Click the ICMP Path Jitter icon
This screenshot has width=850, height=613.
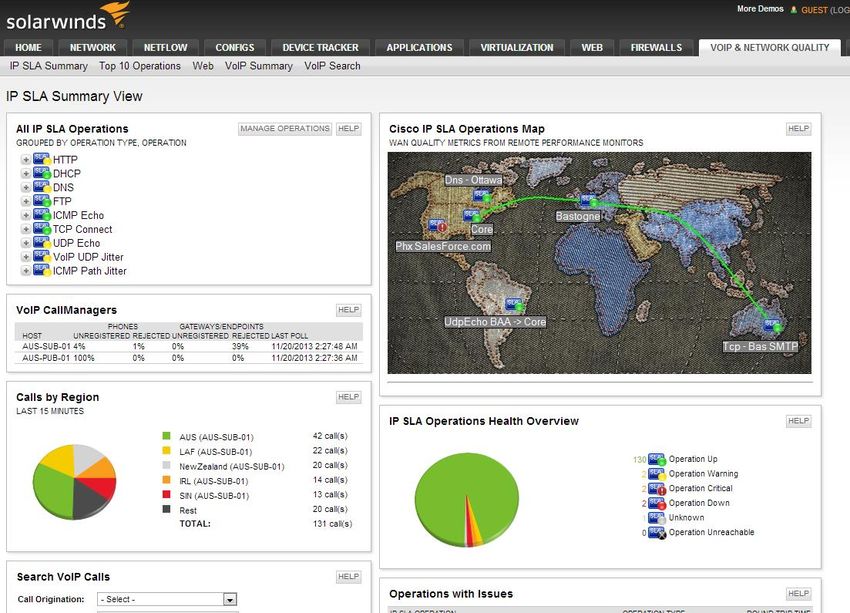click(x=42, y=270)
